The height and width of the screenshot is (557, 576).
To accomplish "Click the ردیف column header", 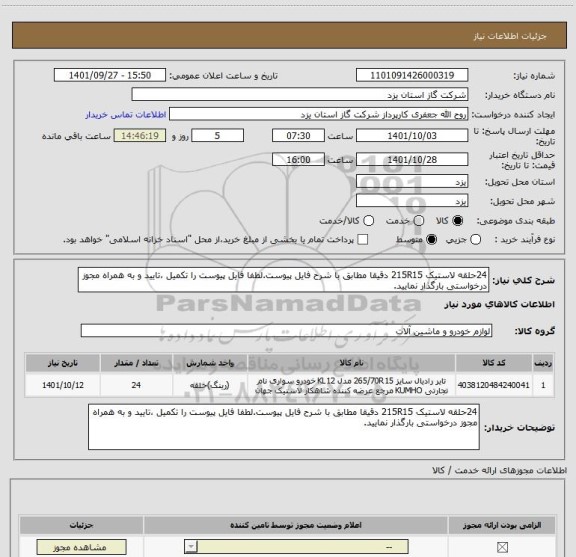I will click(x=543, y=363).
